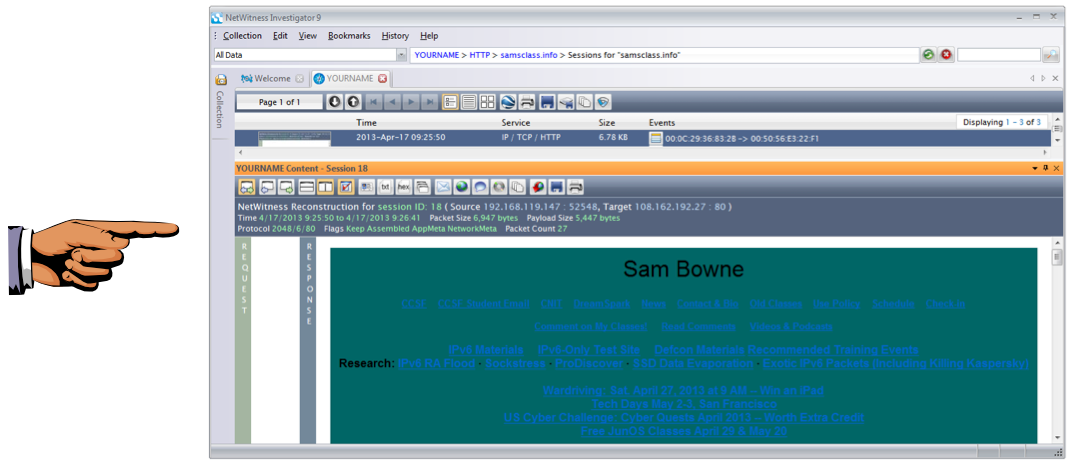Image resolution: width=1071 pixels, height=464 pixels.
Task: Show both request and response sides
Action: [247, 187]
